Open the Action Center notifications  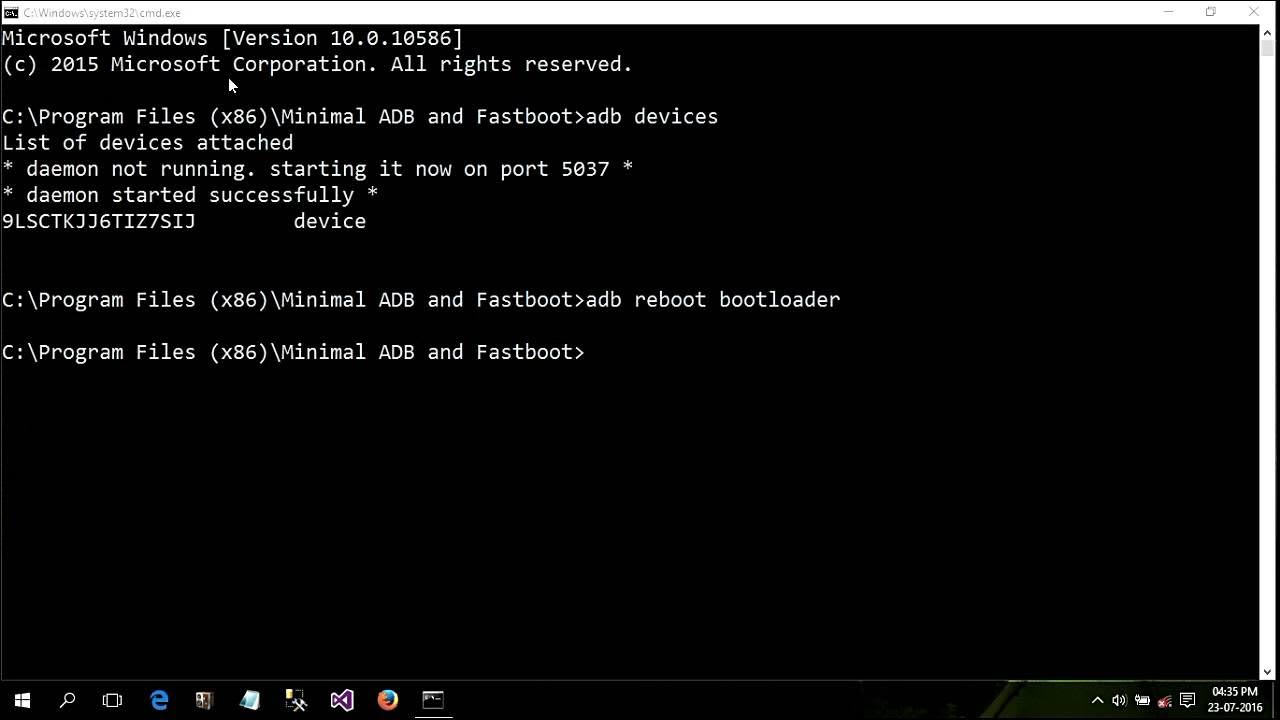(x=1188, y=700)
